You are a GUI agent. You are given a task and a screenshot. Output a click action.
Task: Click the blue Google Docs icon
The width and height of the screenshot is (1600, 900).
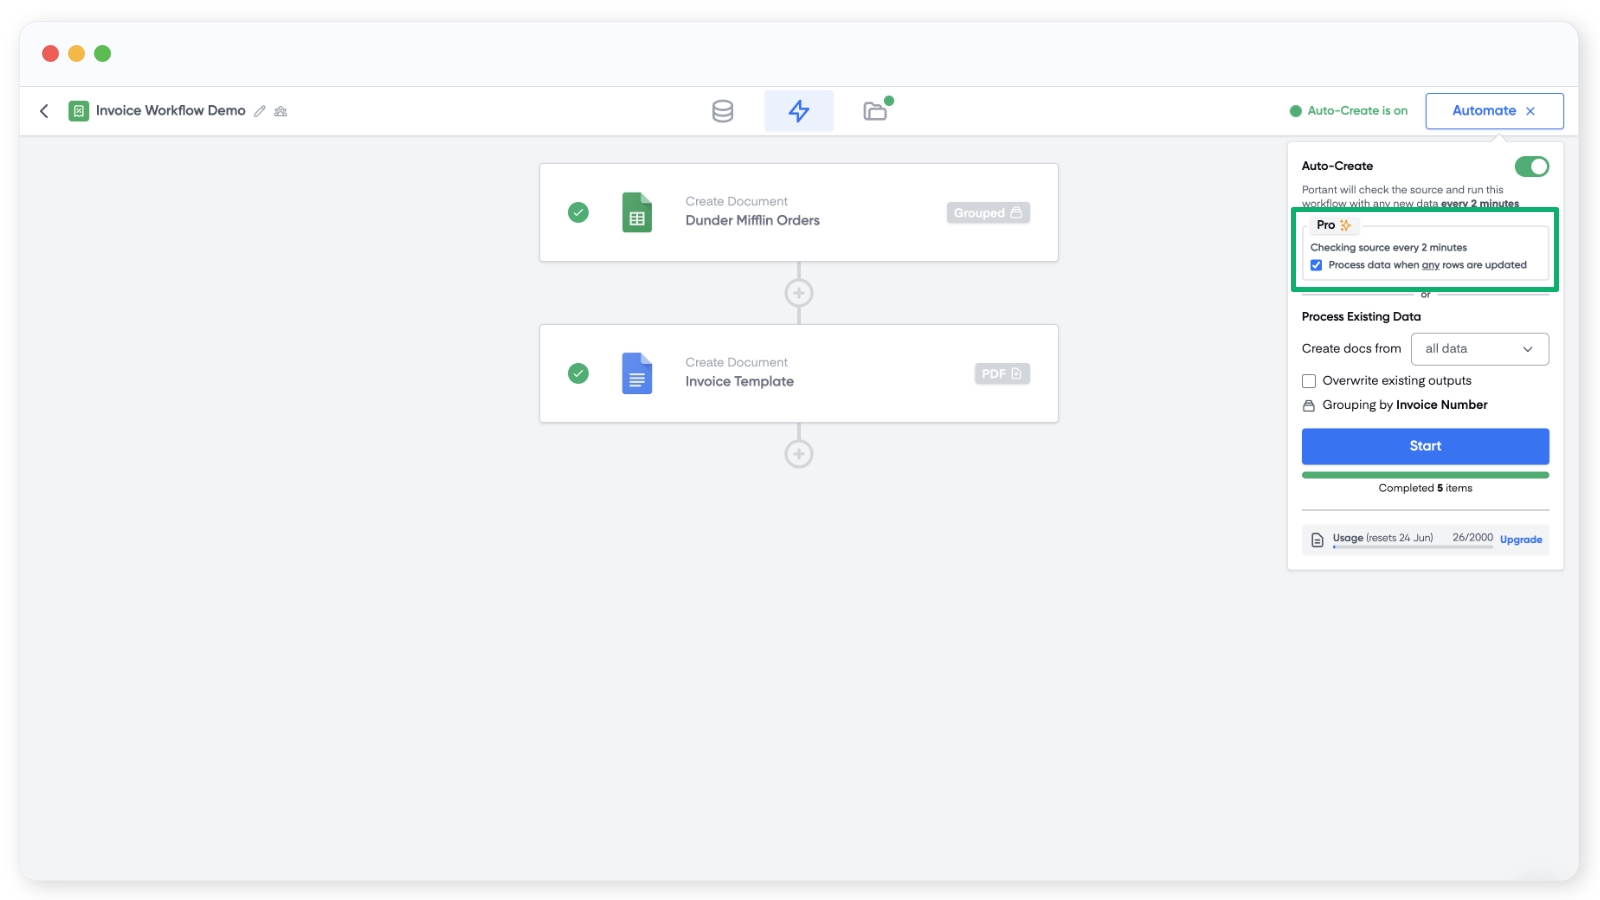(x=637, y=374)
